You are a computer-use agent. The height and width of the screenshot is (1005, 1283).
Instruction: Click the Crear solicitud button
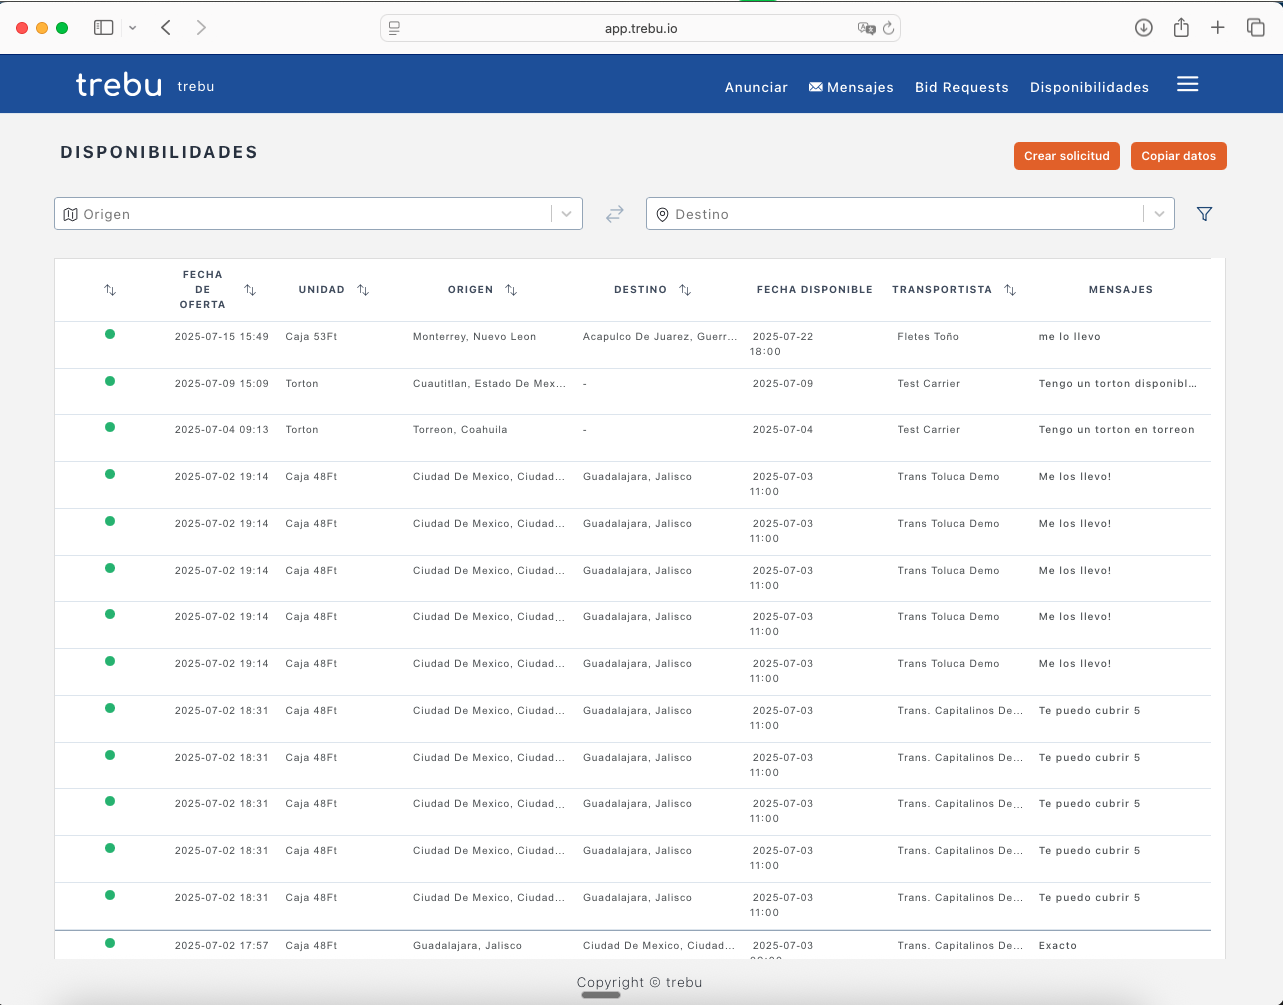coord(1067,156)
